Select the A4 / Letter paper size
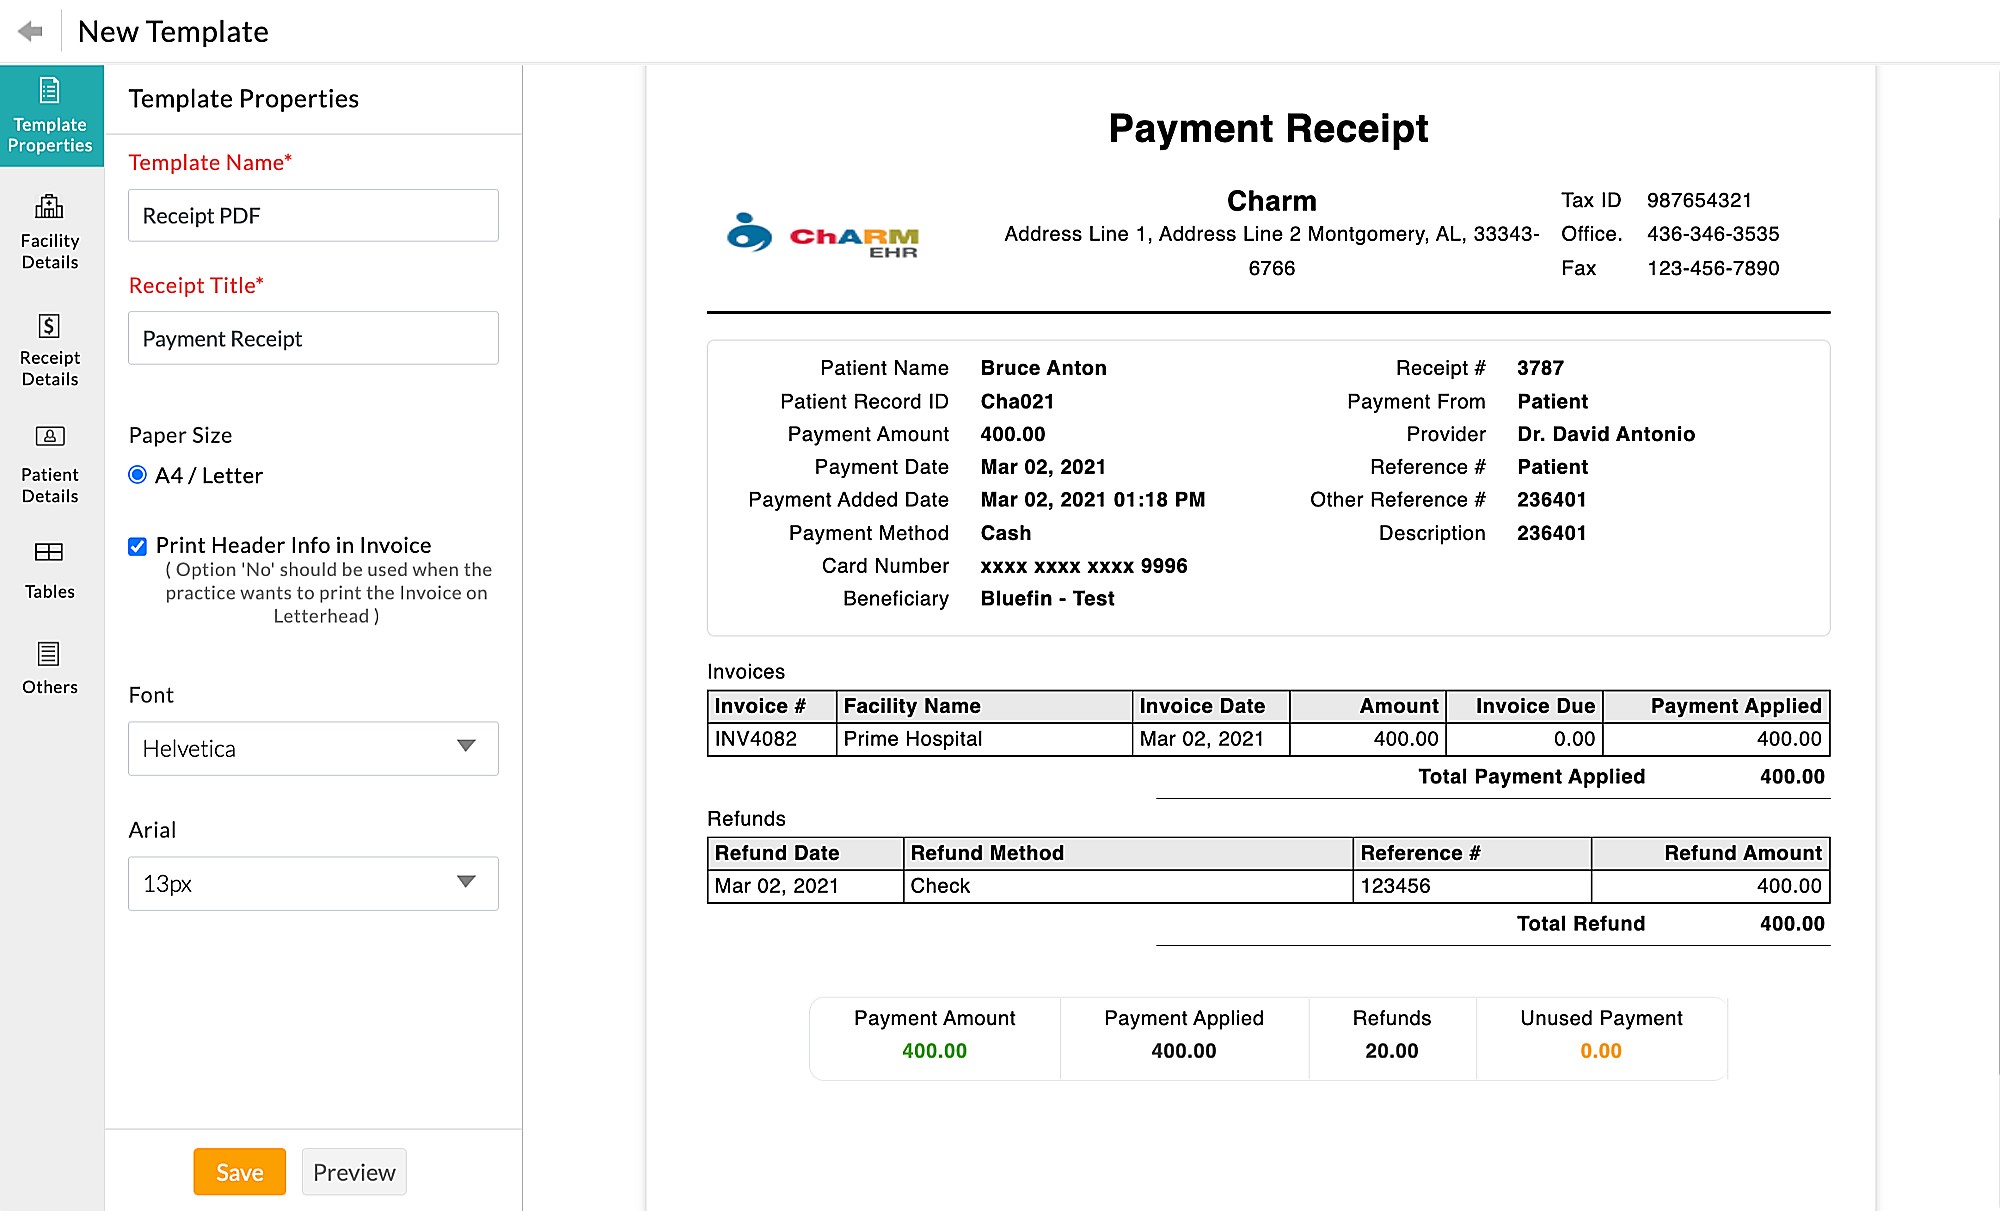This screenshot has width=2000, height=1211. [x=136, y=475]
